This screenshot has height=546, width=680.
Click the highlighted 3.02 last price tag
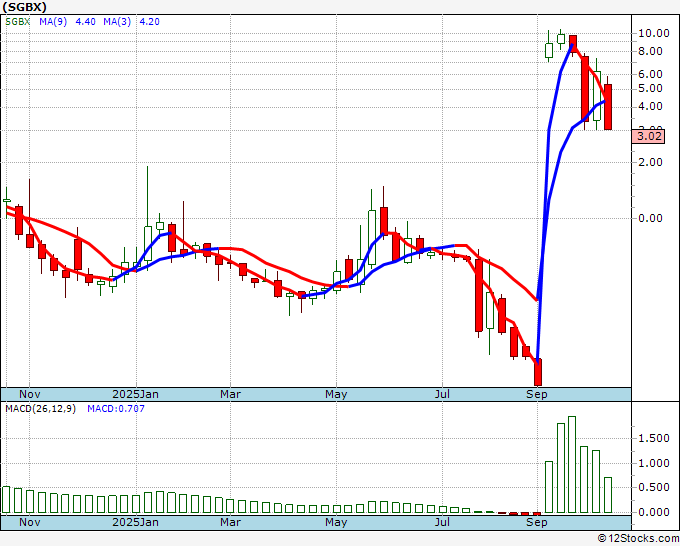click(x=648, y=137)
